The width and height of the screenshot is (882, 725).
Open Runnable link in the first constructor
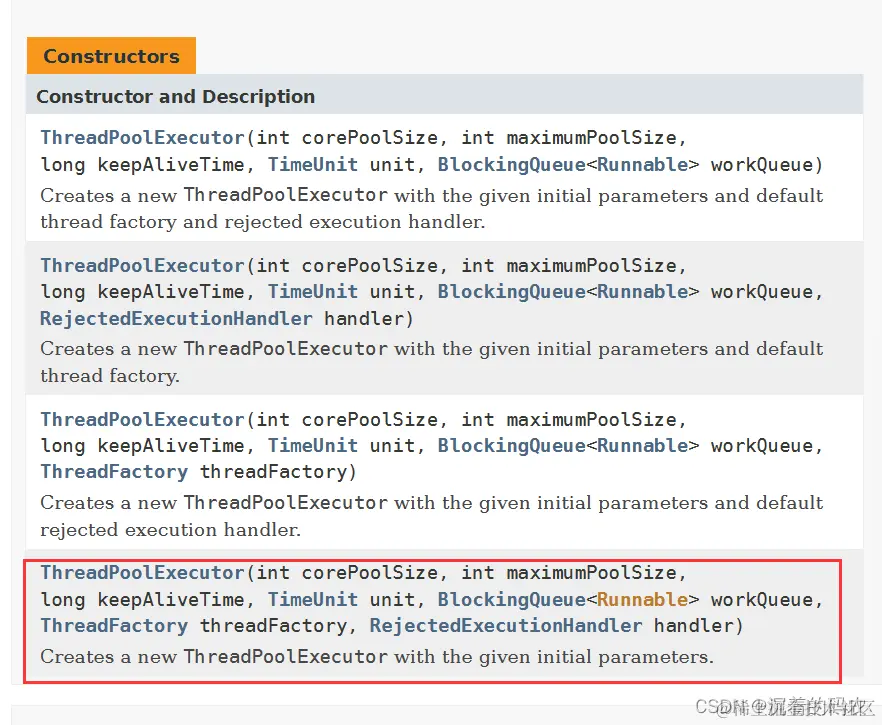[x=642, y=164]
